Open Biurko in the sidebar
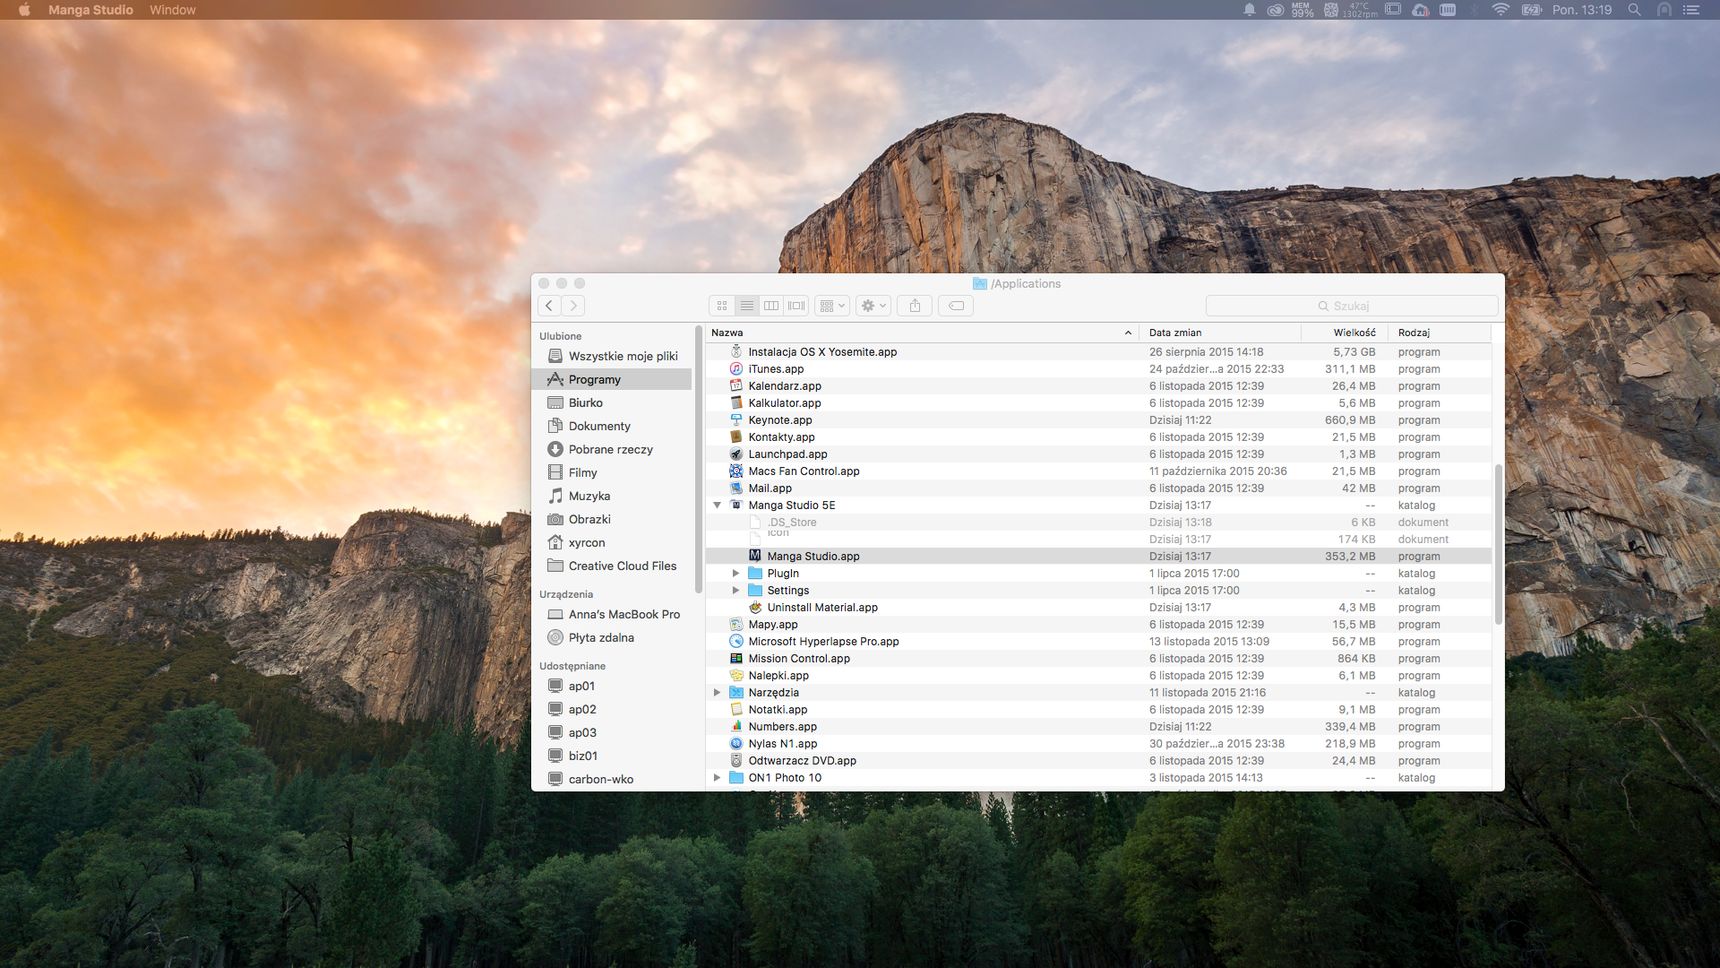 612,403
